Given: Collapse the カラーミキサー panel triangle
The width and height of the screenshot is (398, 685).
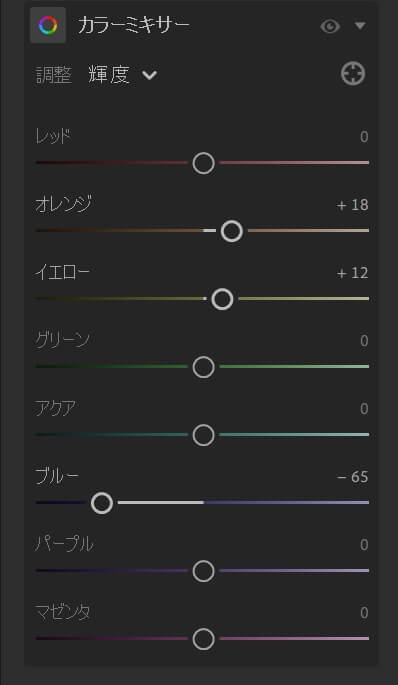Looking at the screenshot, I should 360,26.
